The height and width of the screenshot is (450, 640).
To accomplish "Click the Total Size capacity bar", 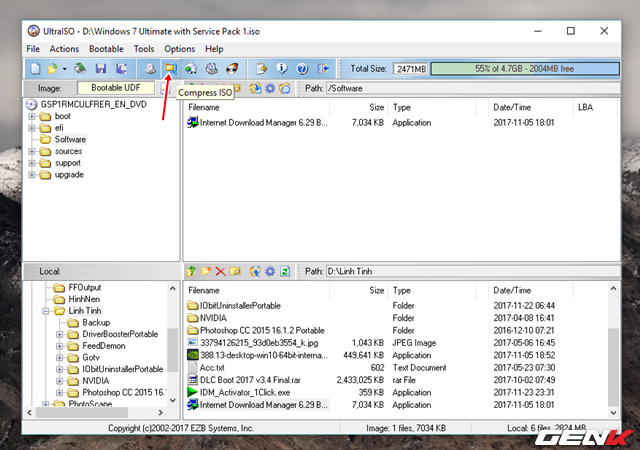I will coord(525,69).
